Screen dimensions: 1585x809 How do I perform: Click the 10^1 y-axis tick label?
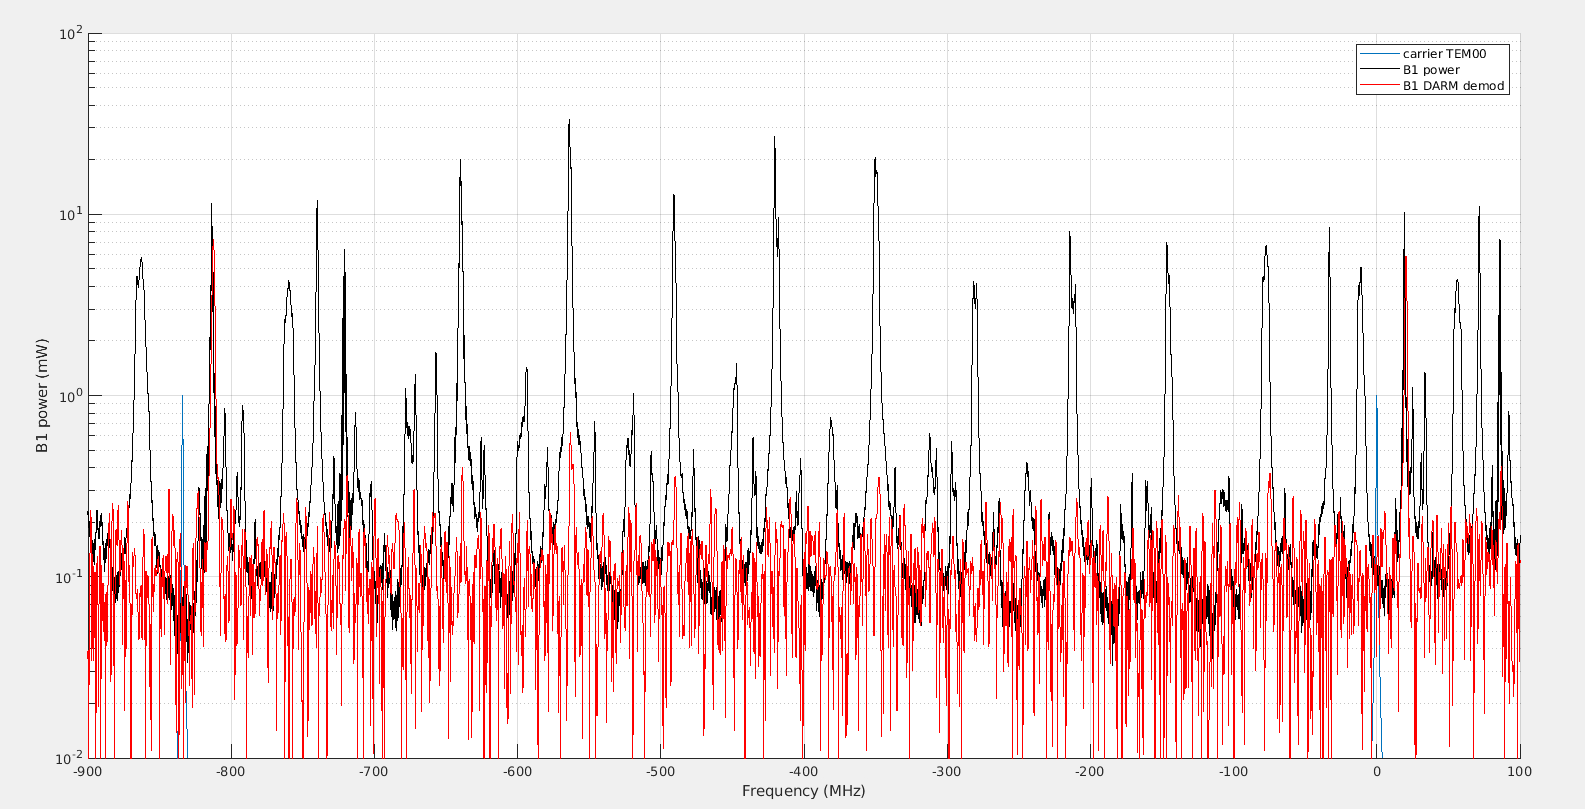click(70, 214)
